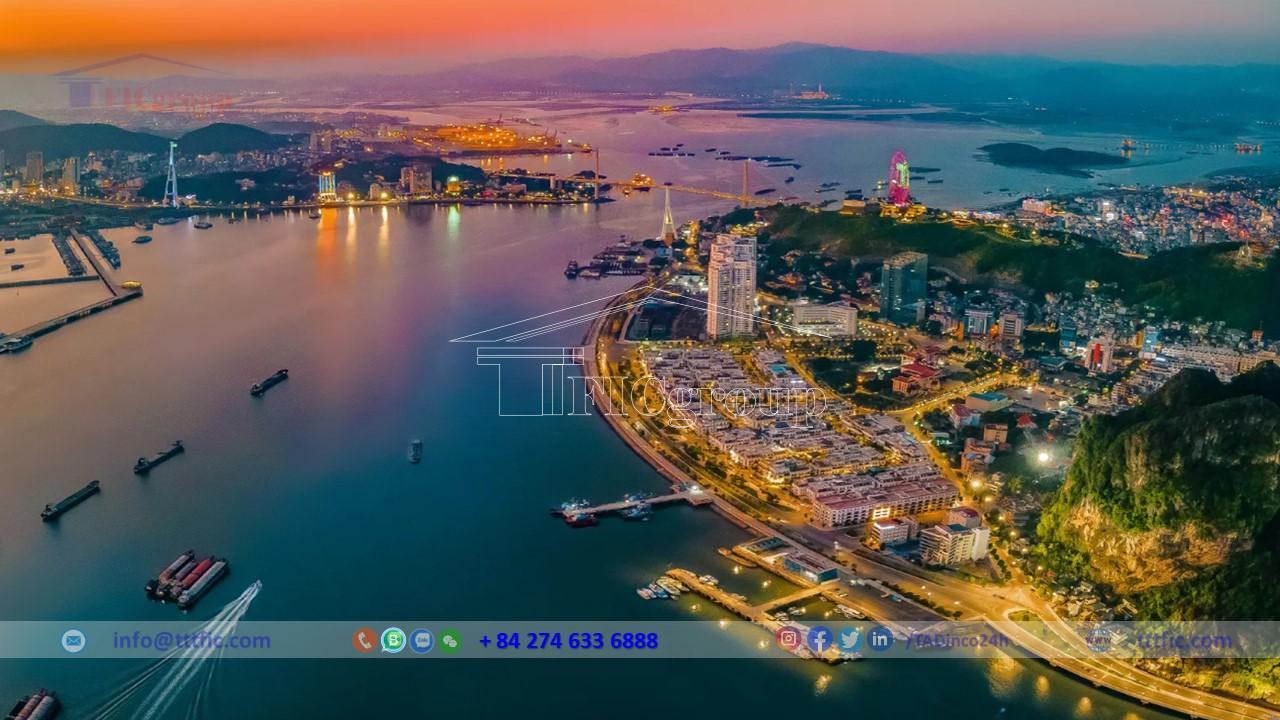Click the www globe icon
Viewport: 1280px width, 720px height.
tap(1100, 640)
